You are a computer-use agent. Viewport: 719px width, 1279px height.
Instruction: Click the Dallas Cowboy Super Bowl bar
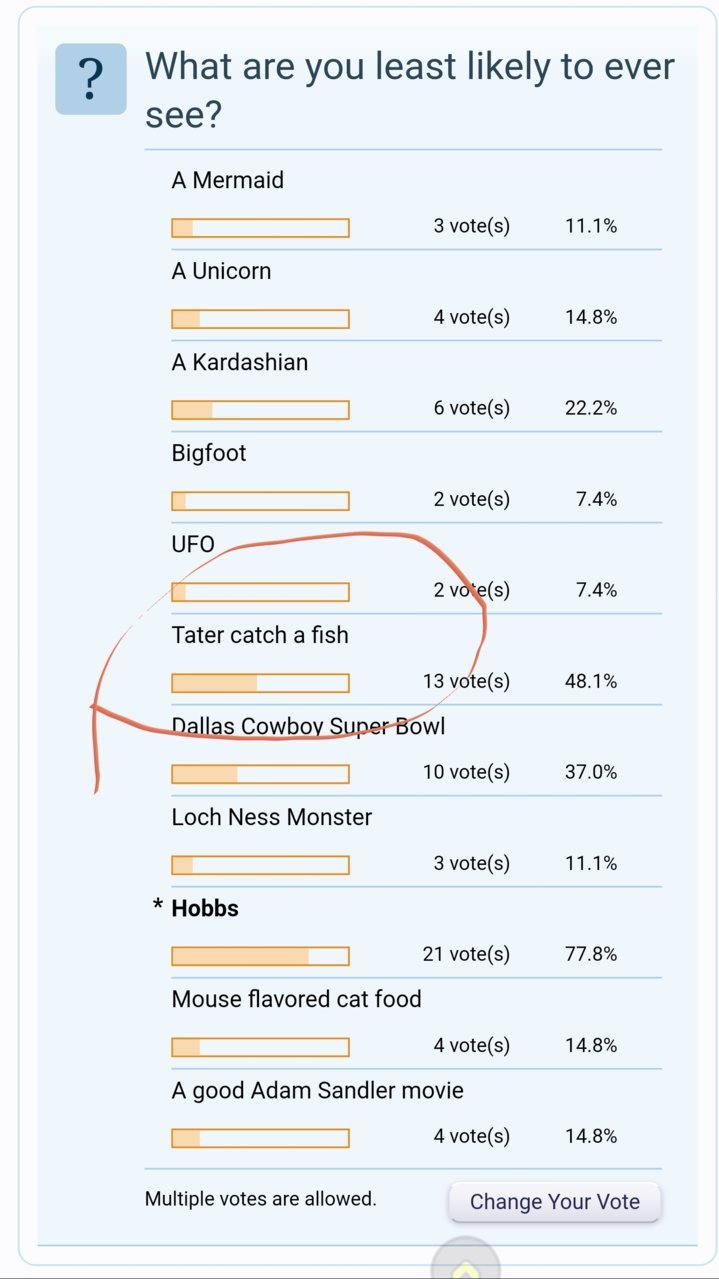[260, 774]
